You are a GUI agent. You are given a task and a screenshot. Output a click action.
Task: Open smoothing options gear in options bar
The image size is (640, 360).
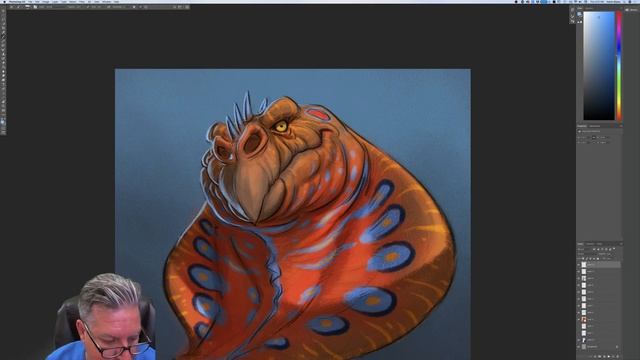click(133, 7)
